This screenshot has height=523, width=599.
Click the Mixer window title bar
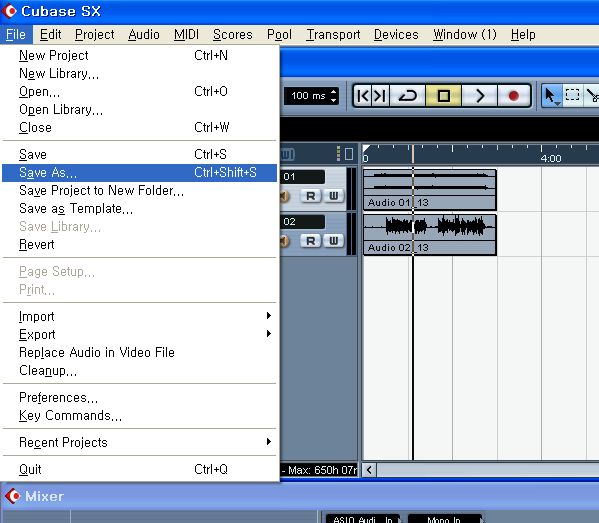[300, 496]
